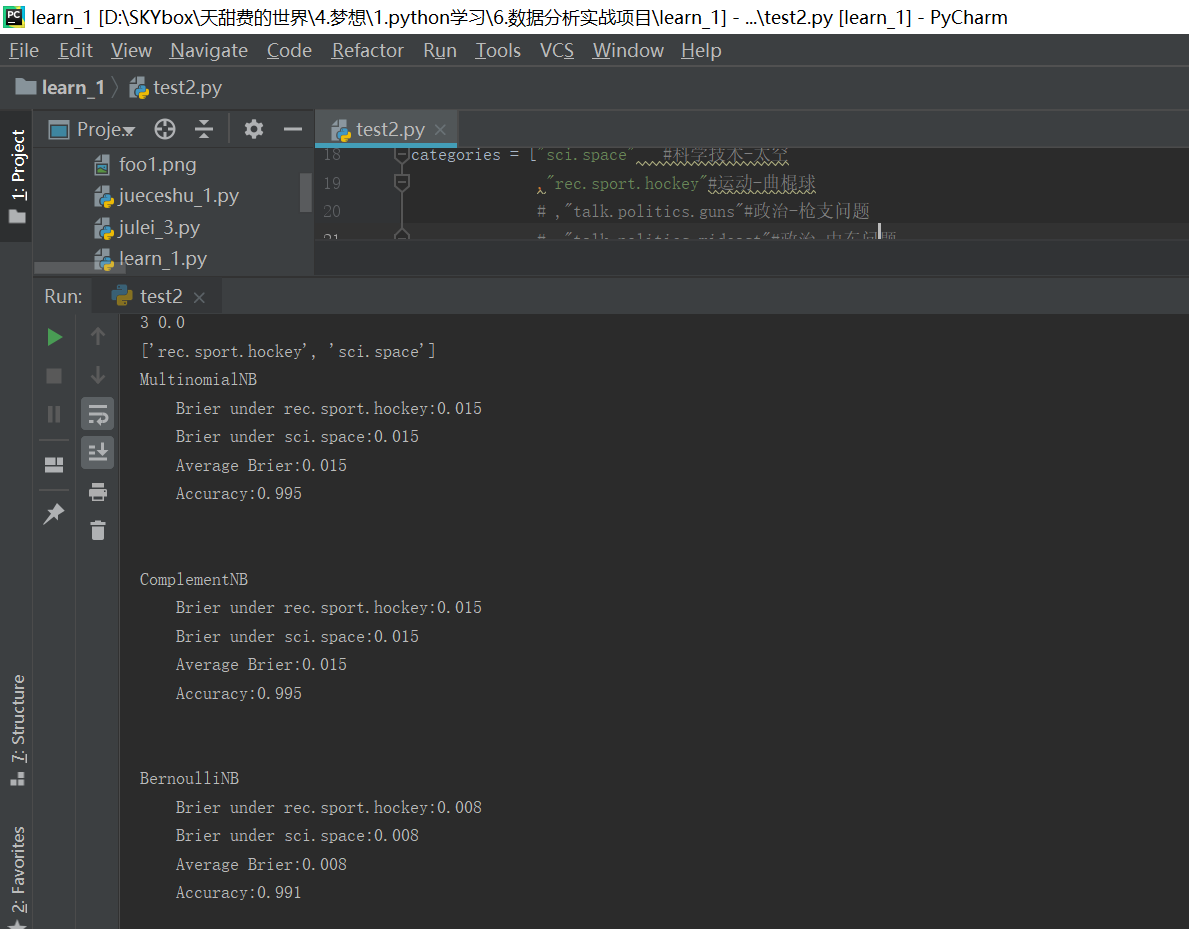This screenshot has width=1189, height=929.
Task: Click the 'categories' variable on line 18
Action: click(456, 155)
